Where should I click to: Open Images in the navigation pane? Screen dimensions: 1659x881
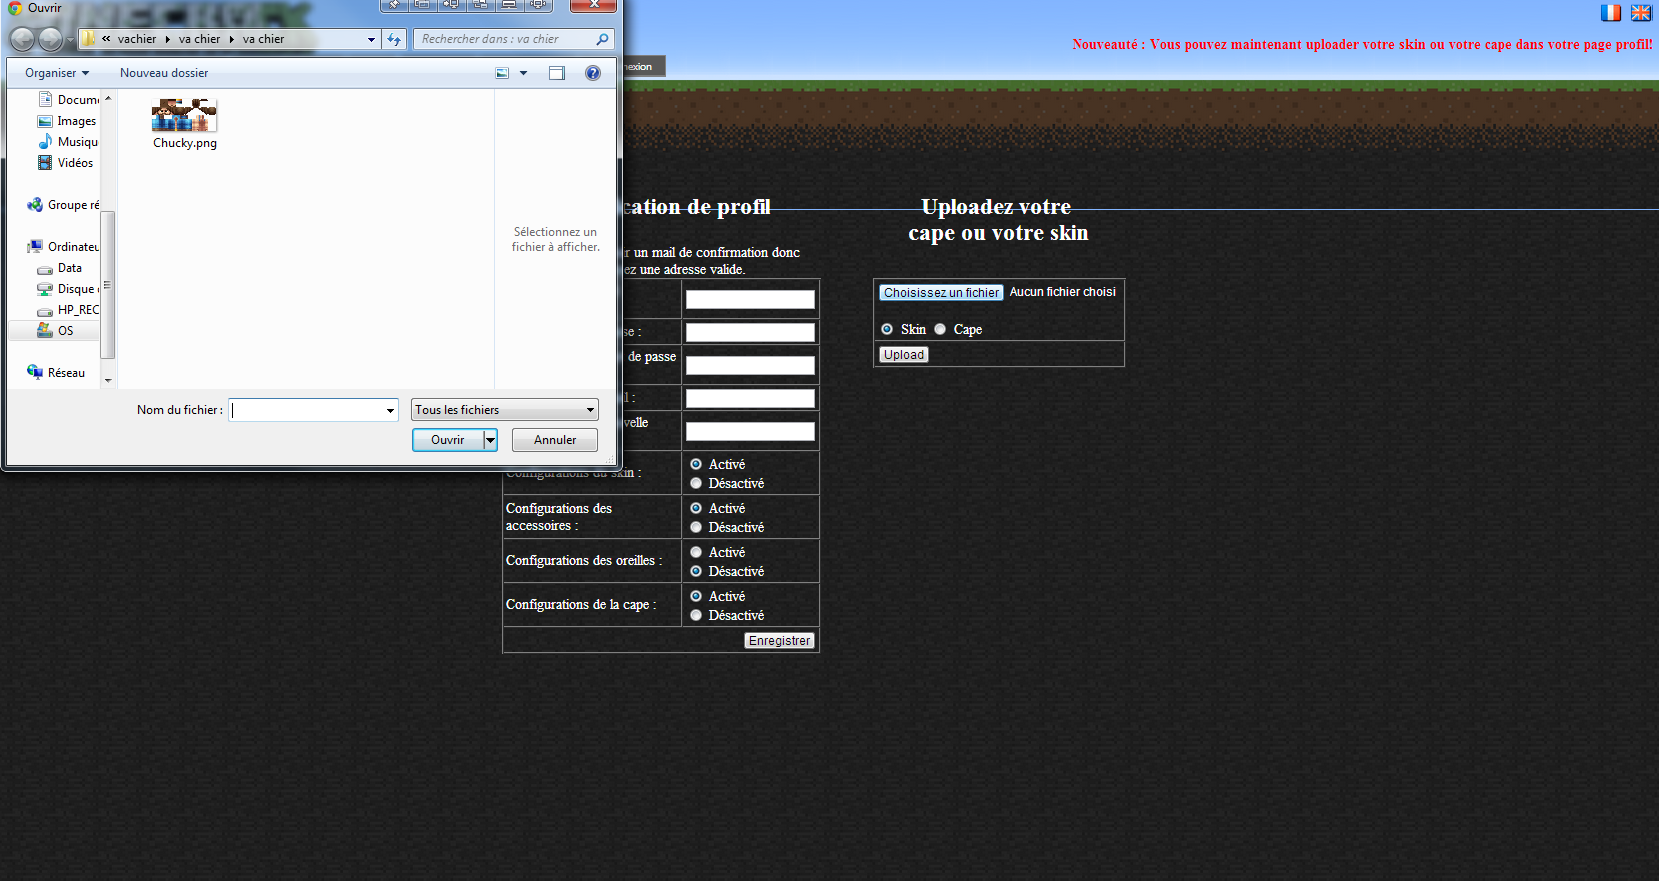(76, 121)
